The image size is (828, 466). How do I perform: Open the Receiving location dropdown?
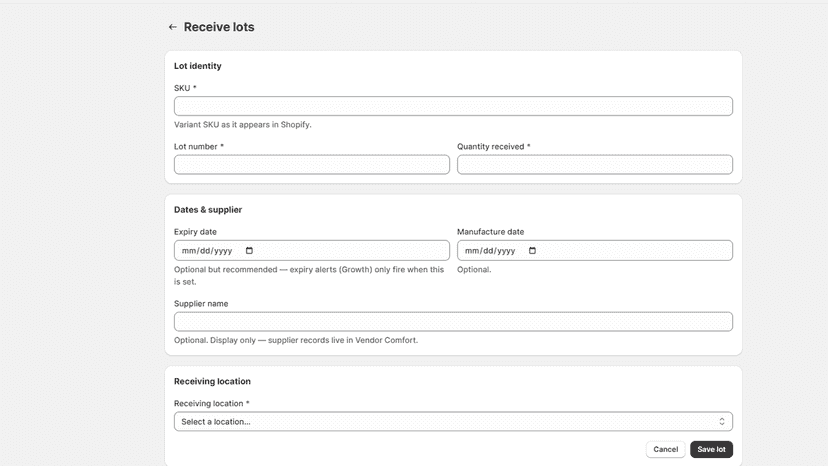tap(453, 422)
